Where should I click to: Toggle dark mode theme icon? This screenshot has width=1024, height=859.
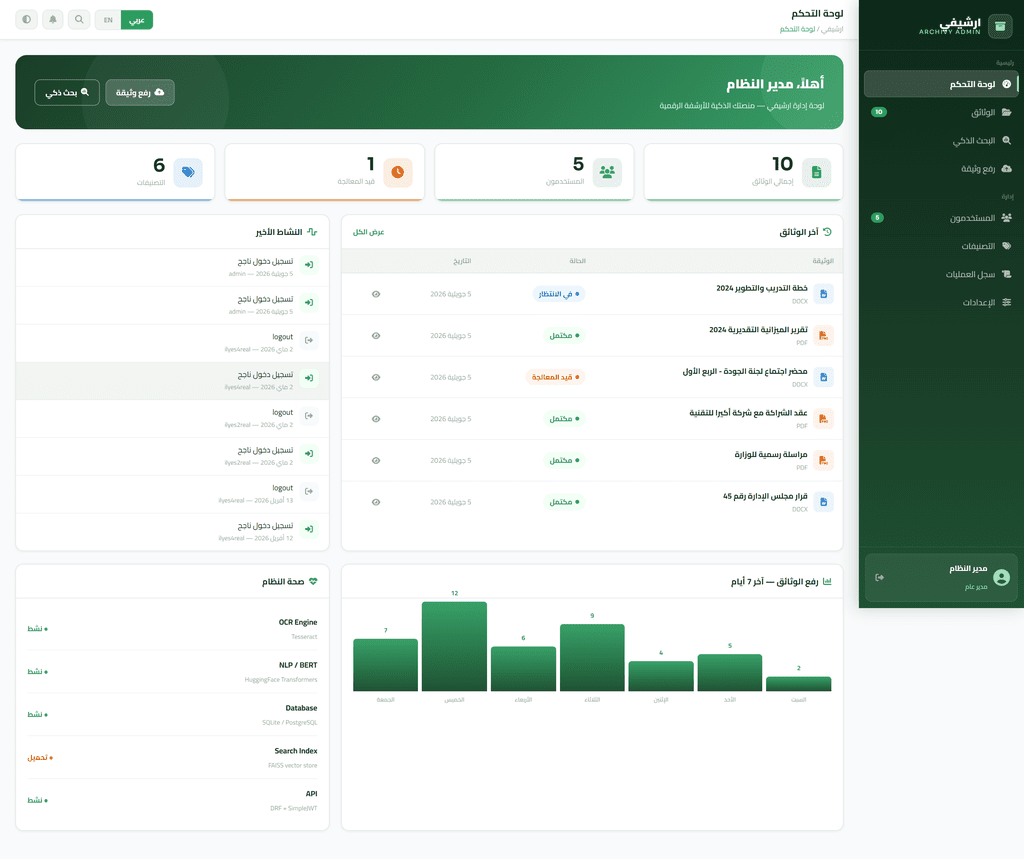tap(26, 20)
